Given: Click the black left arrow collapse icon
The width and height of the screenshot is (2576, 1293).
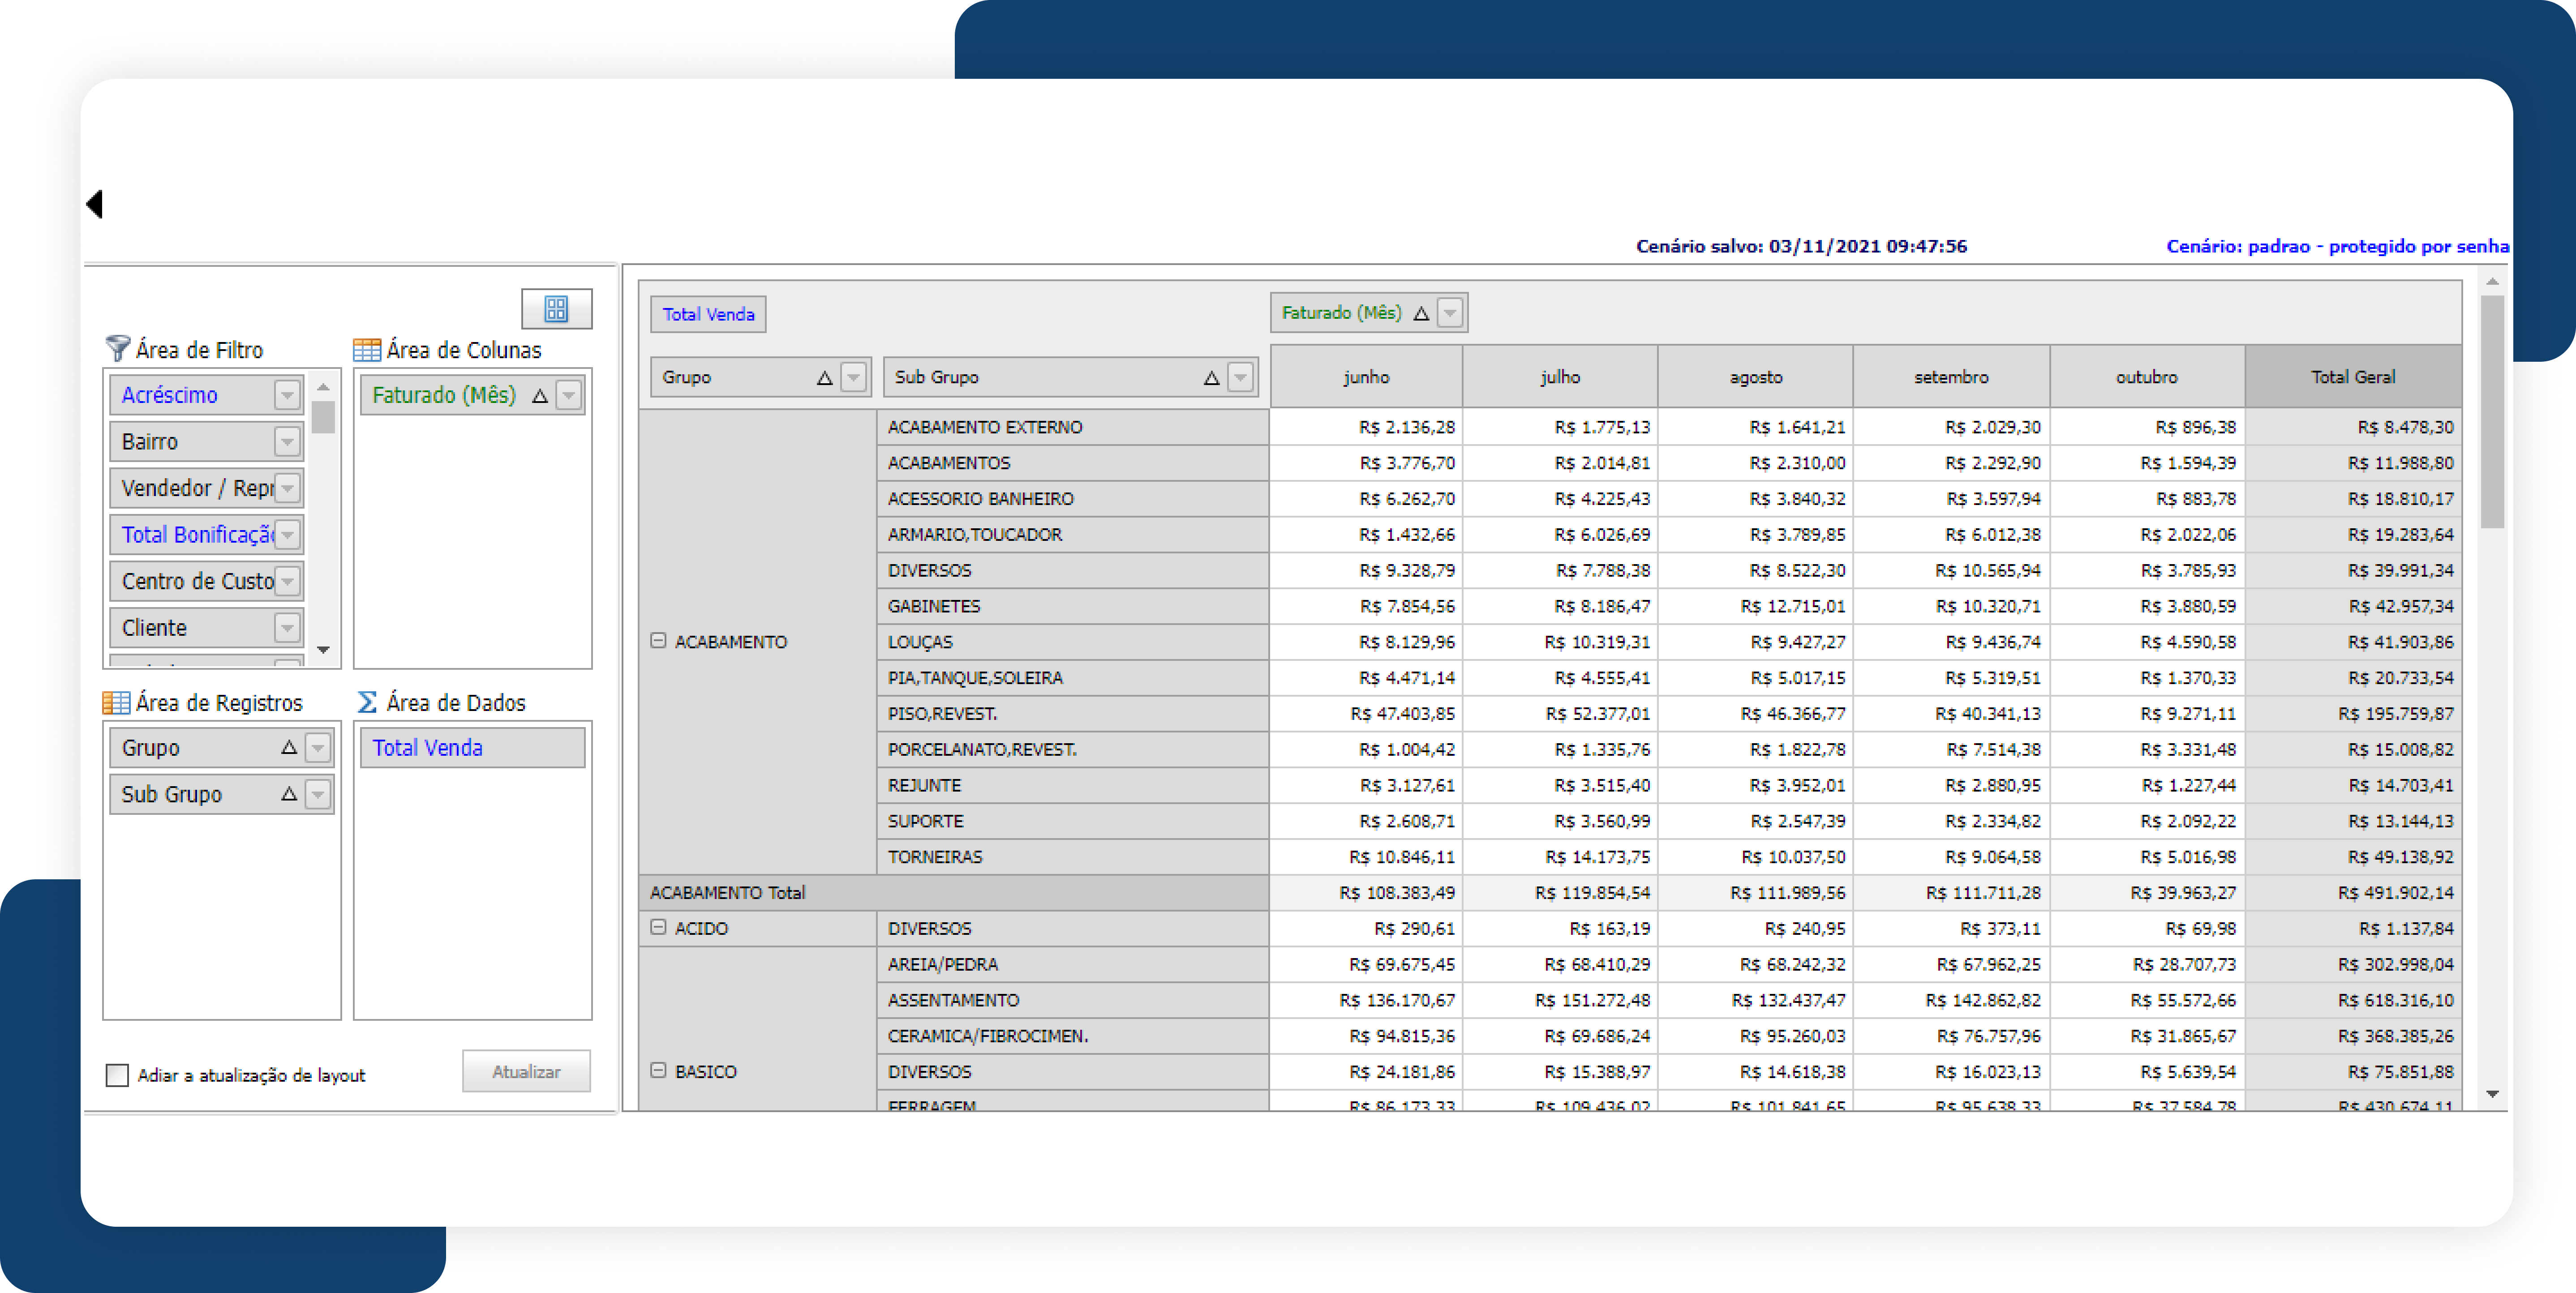Looking at the screenshot, I should pyautogui.click(x=95, y=204).
